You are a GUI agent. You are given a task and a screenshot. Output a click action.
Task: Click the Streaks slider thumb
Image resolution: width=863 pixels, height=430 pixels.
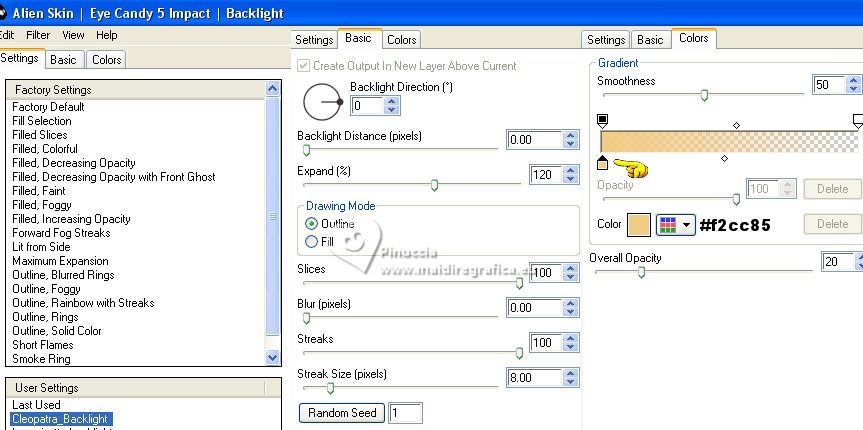click(x=519, y=353)
